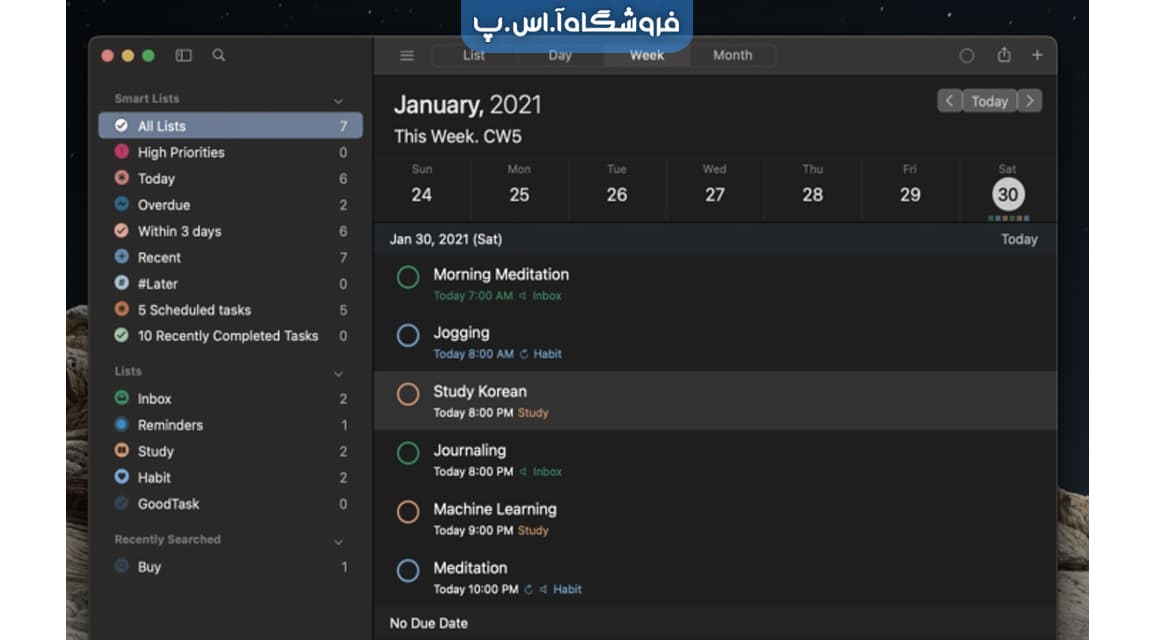Complete the Journaling task circle

pyautogui.click(x=408, y=453)
